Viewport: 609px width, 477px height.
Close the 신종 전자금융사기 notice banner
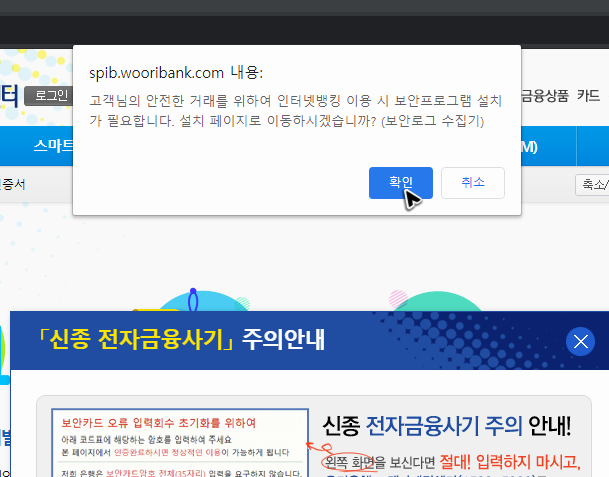[x=580, y=342]
